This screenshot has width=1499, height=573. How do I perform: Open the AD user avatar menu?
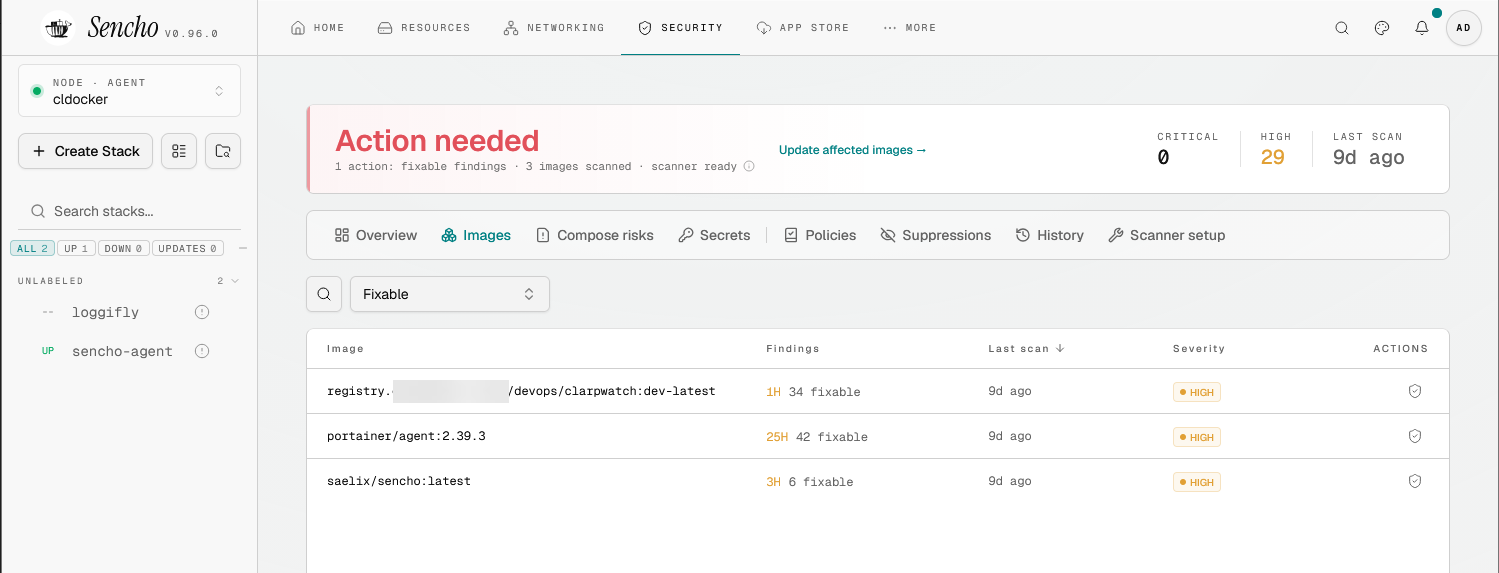click(1463, 28)
